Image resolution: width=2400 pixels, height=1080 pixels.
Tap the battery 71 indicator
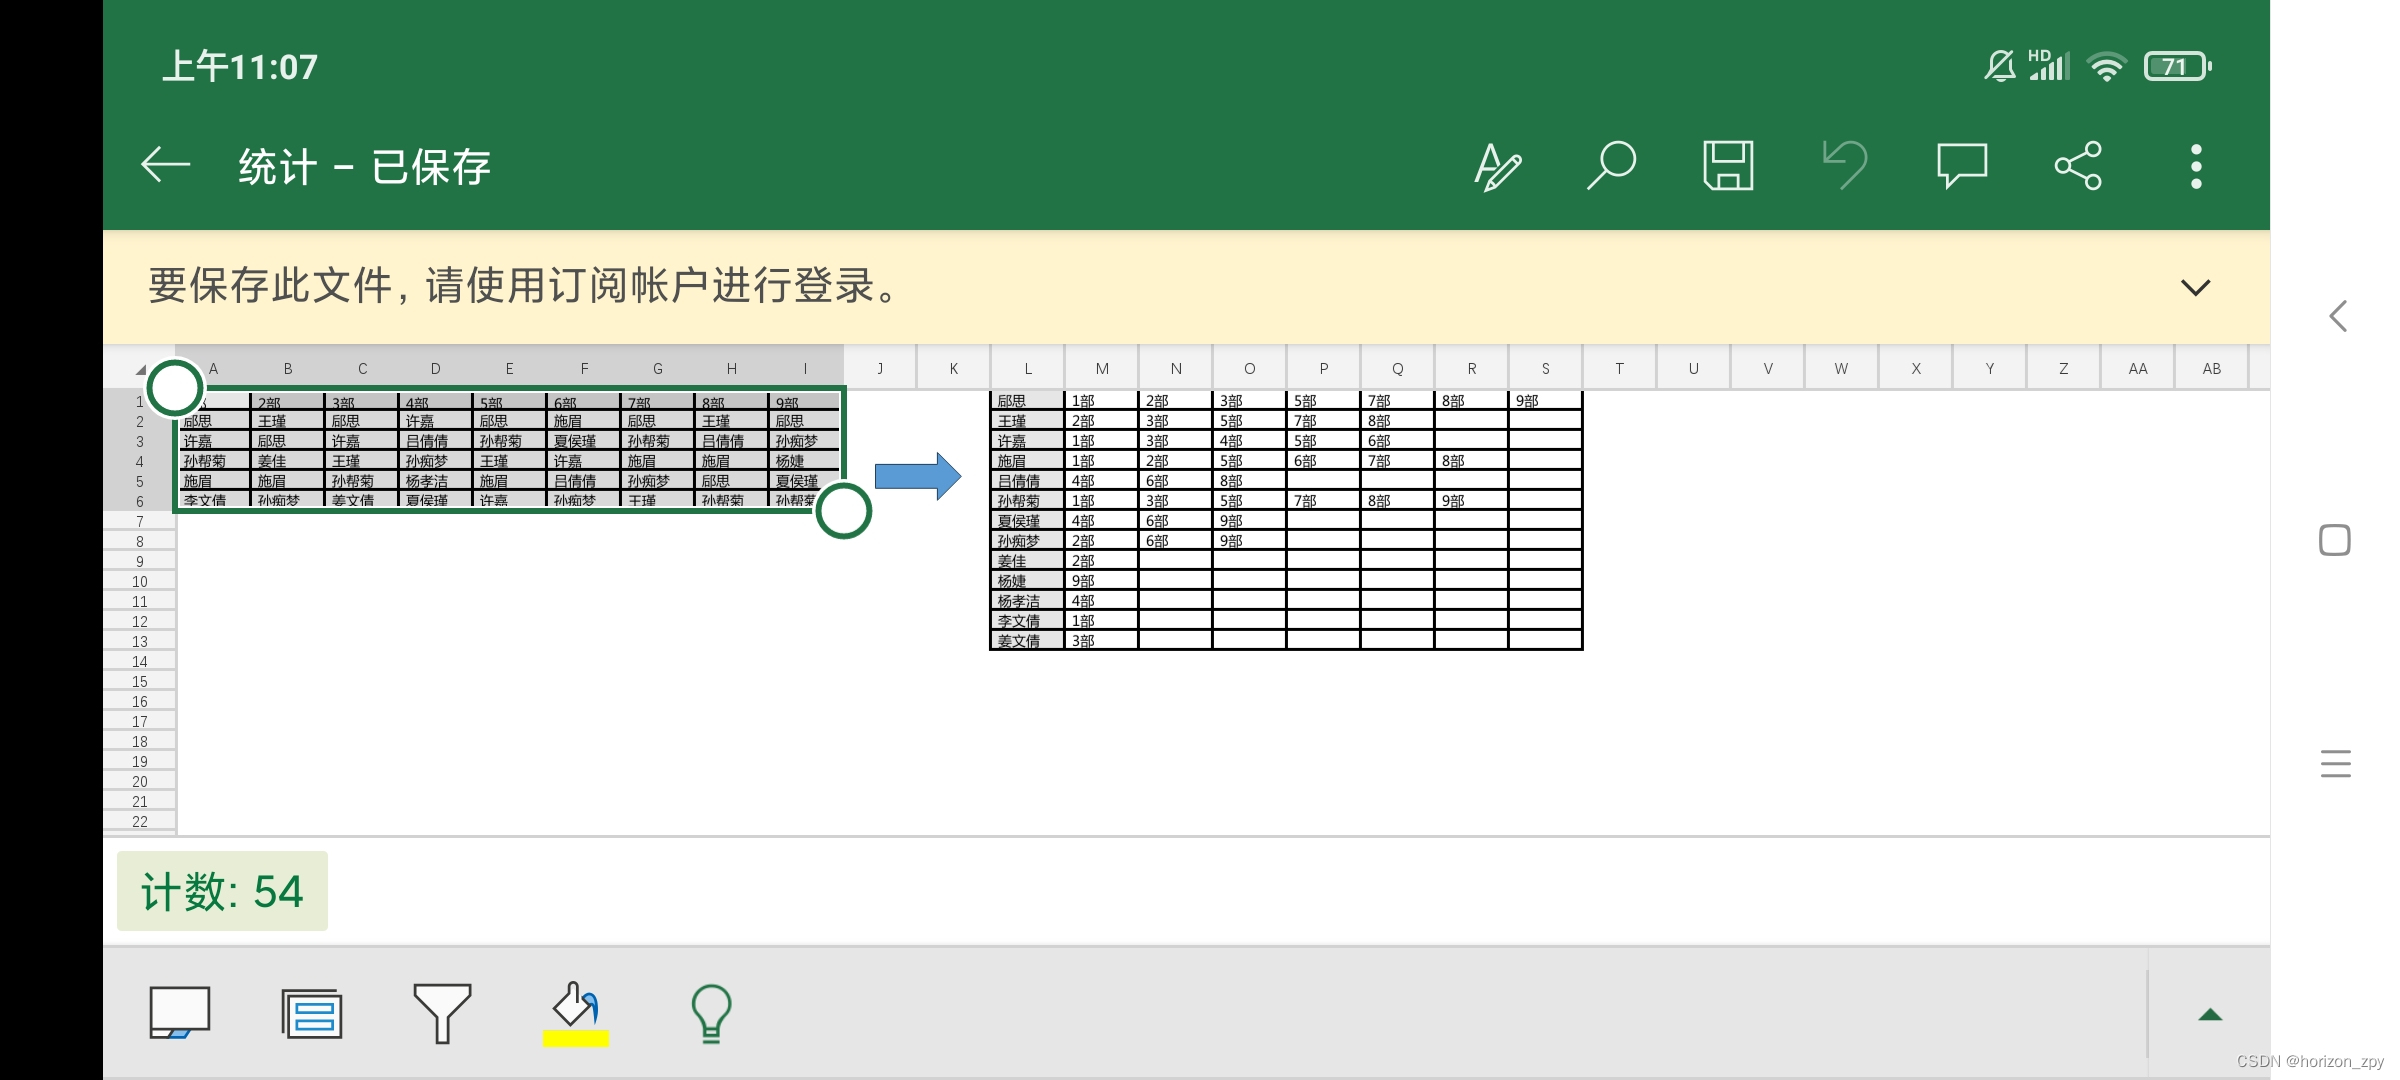pyautogui.click(x=2177, y=67)
